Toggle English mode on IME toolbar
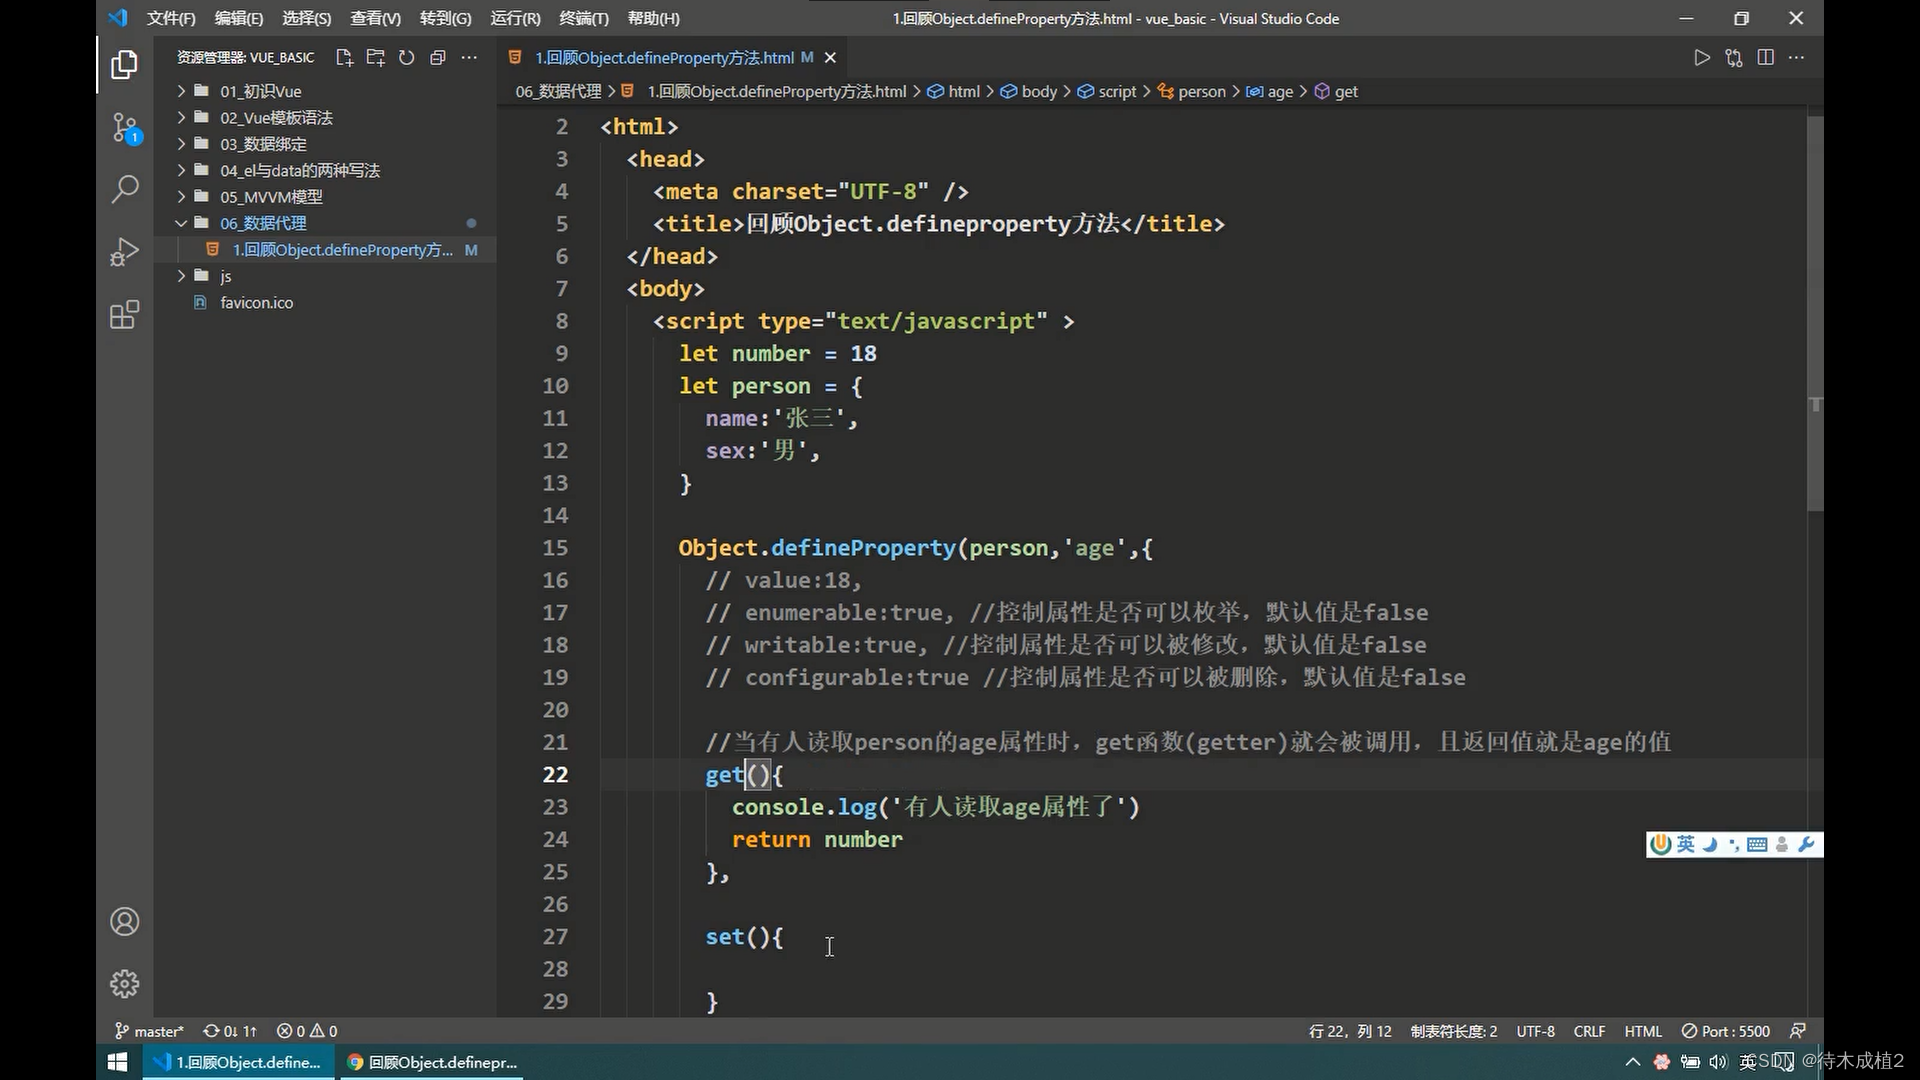1920x1080 pixels. click(x=1686, y=845)
